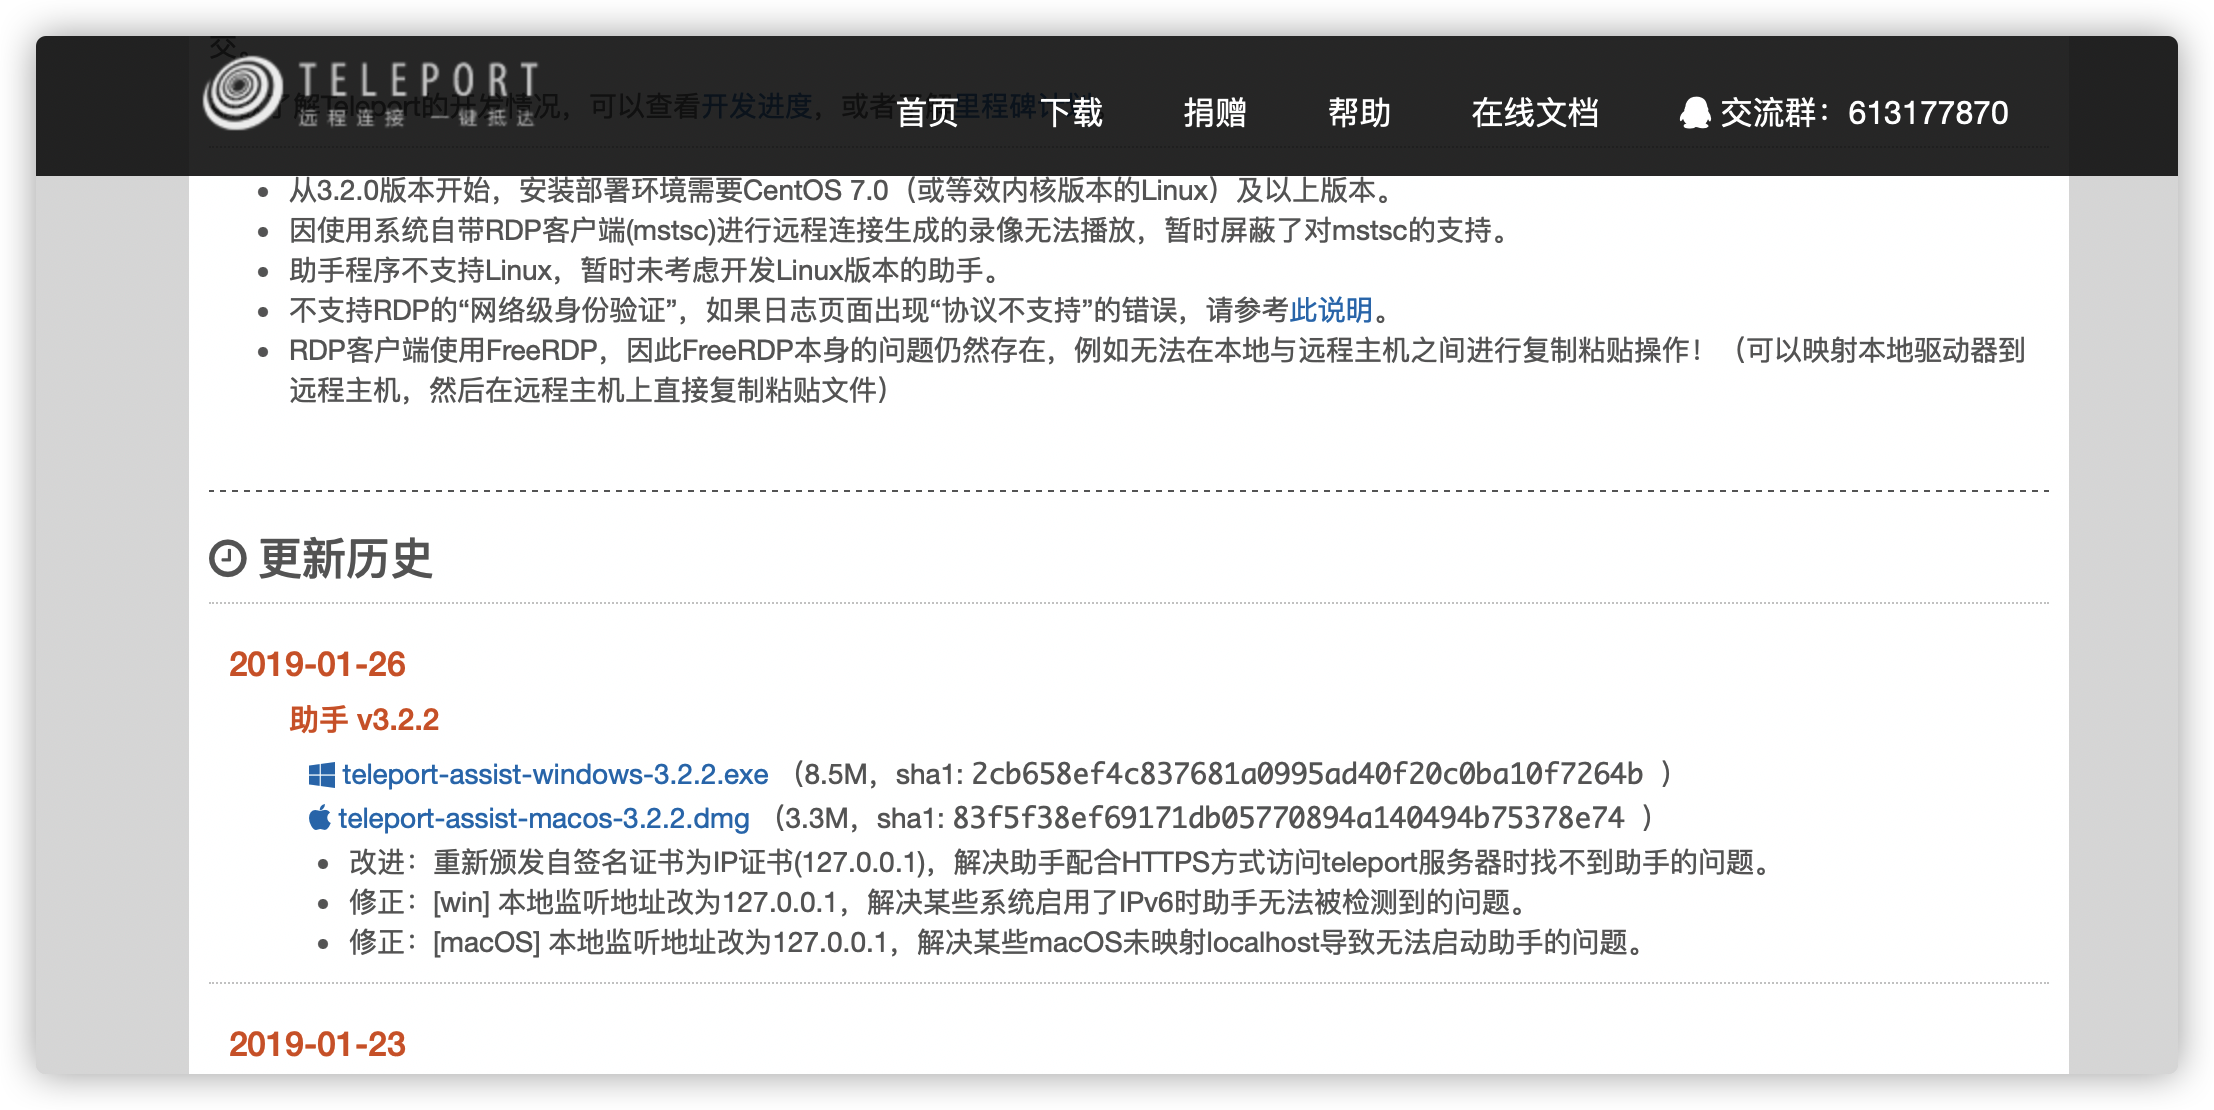
Task: Open the 在线文档 navigation item
Action: (1537, 113)
